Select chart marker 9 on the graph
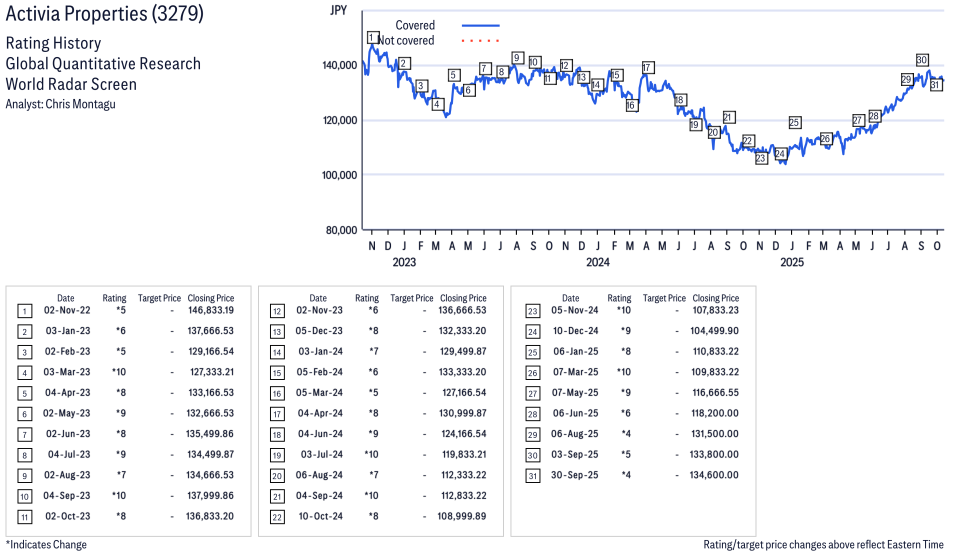The image size is (955, 551). tap(517, 58)
